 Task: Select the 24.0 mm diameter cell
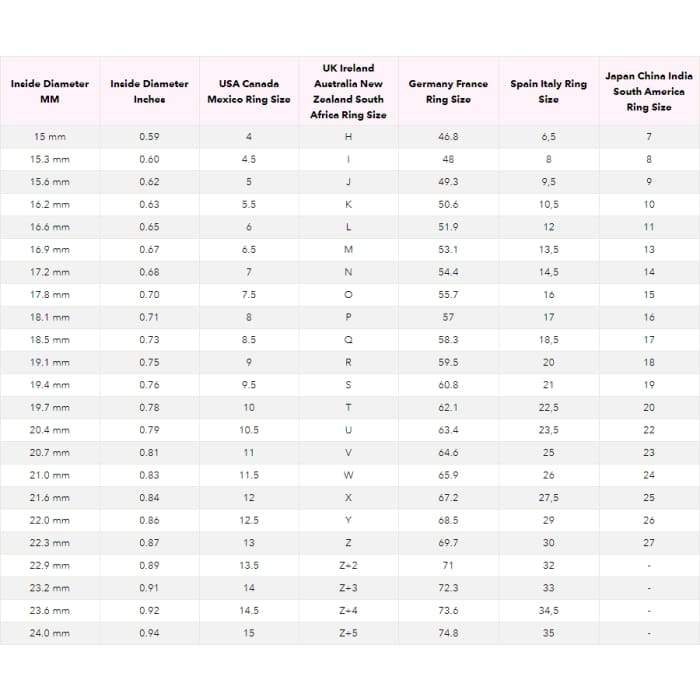click(50, 633)
